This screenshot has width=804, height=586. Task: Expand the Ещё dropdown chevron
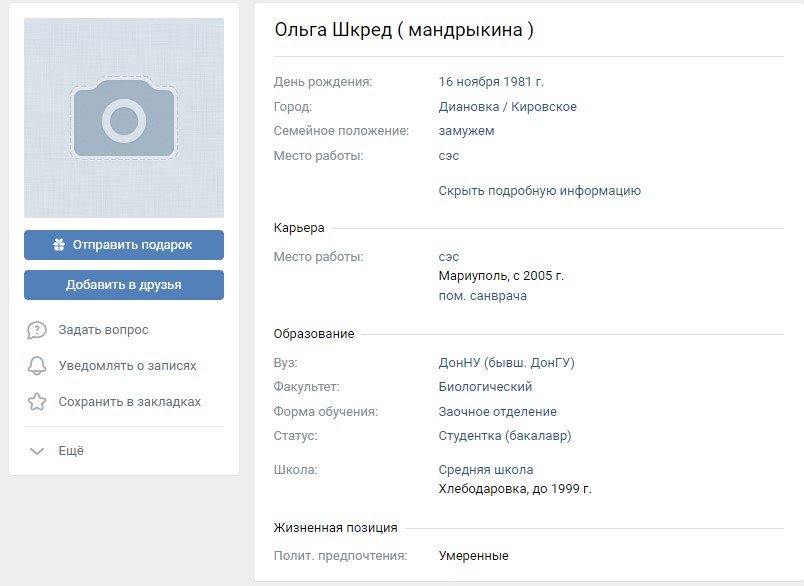[x=37, y=451]
